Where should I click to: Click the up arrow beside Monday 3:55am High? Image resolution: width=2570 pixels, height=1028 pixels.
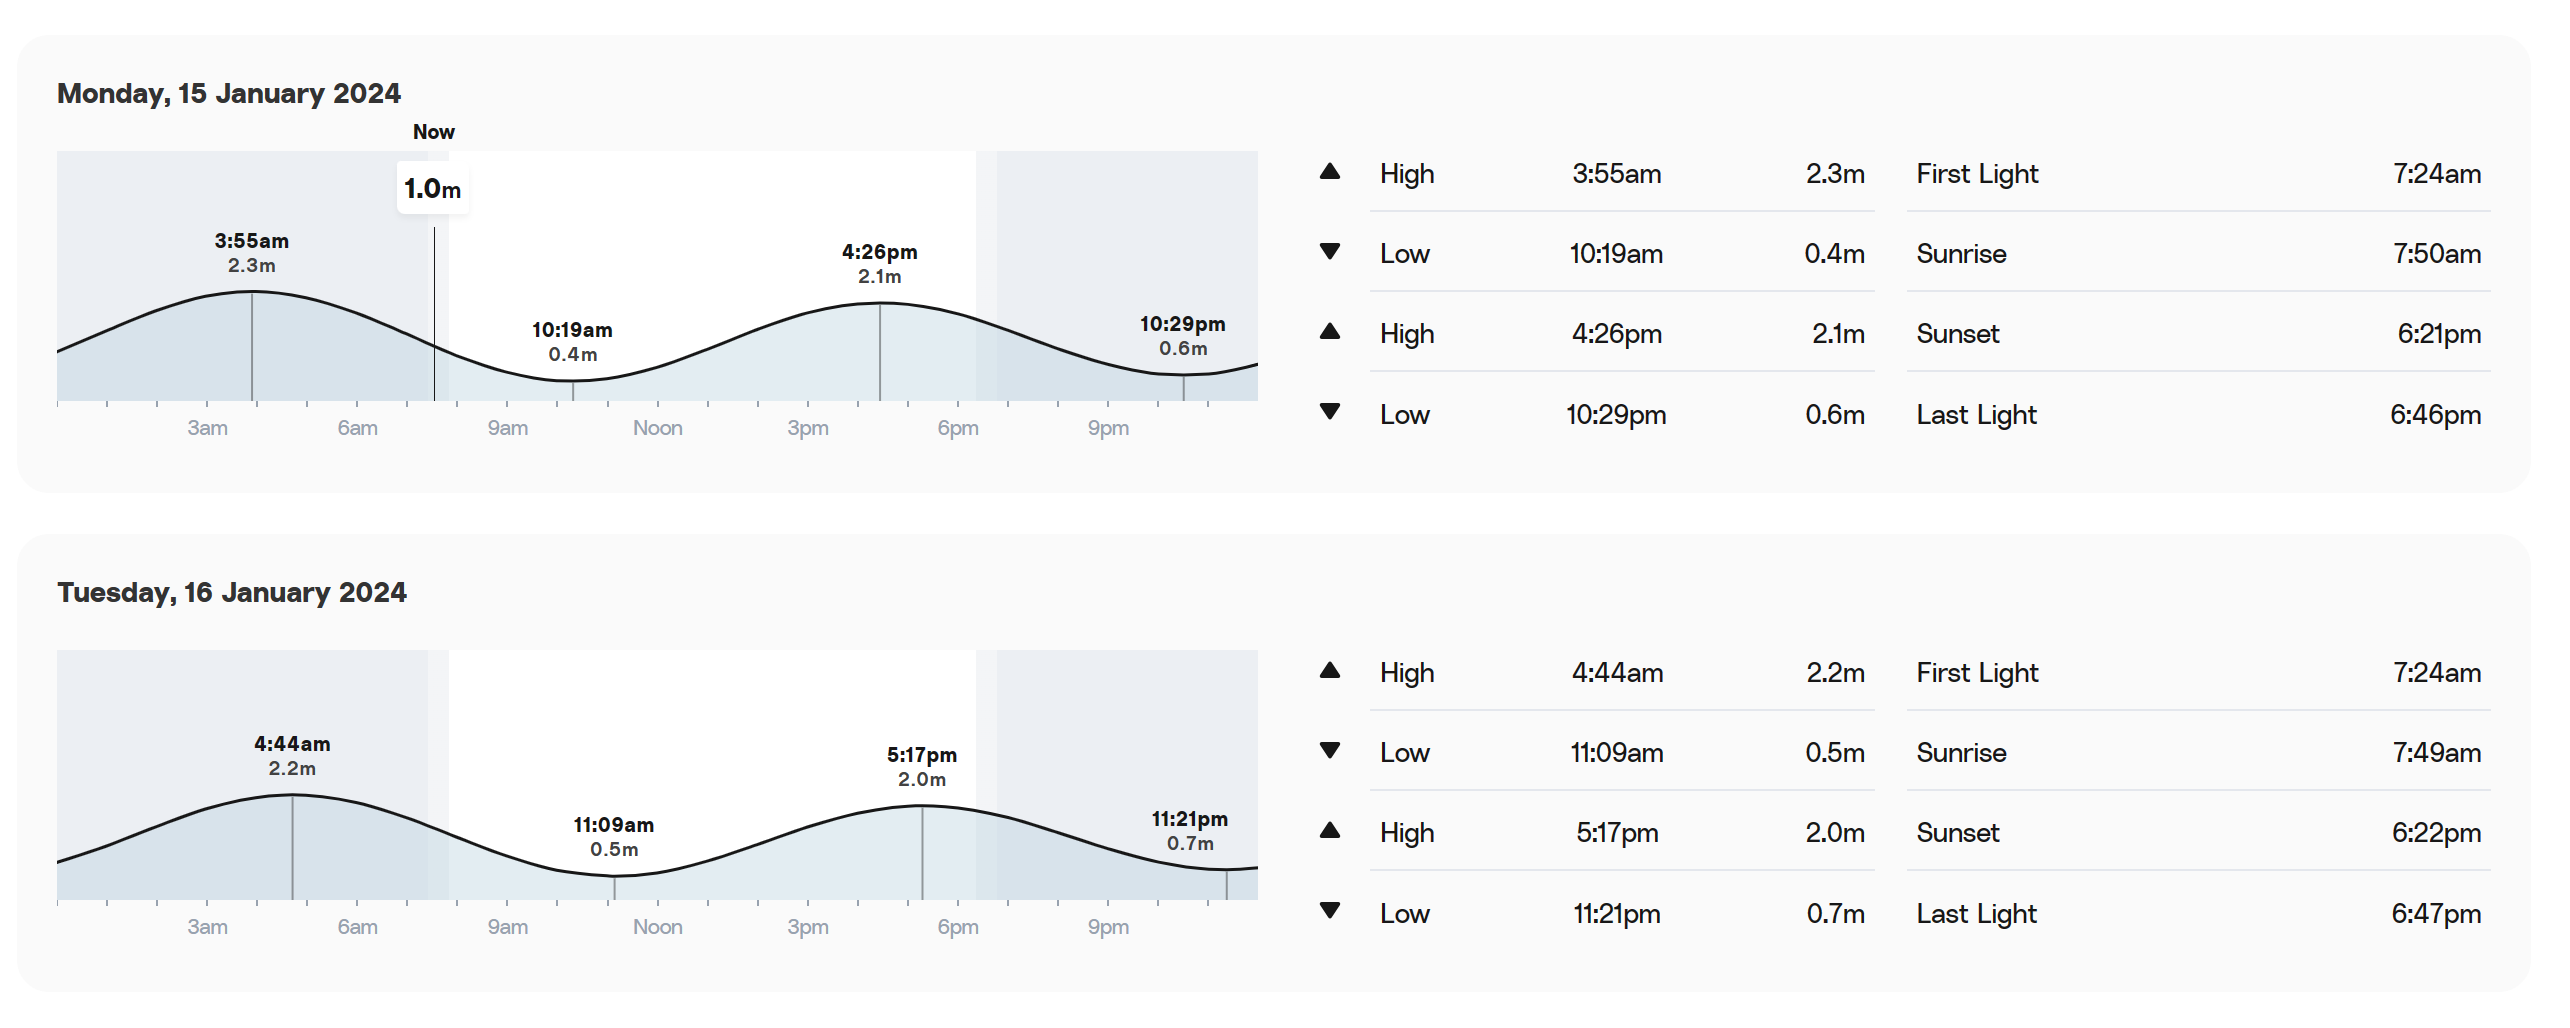point(1329,171)
